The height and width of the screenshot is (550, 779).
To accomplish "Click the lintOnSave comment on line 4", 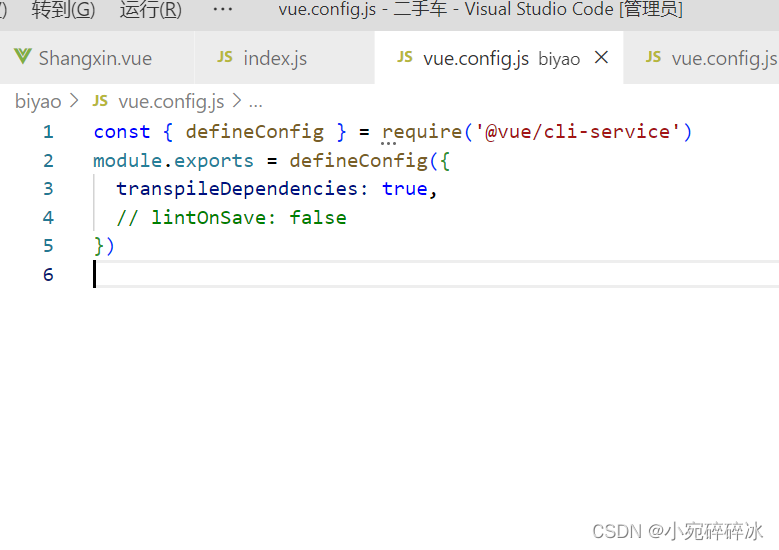I will pyautogui.click(x=232, y=218).
